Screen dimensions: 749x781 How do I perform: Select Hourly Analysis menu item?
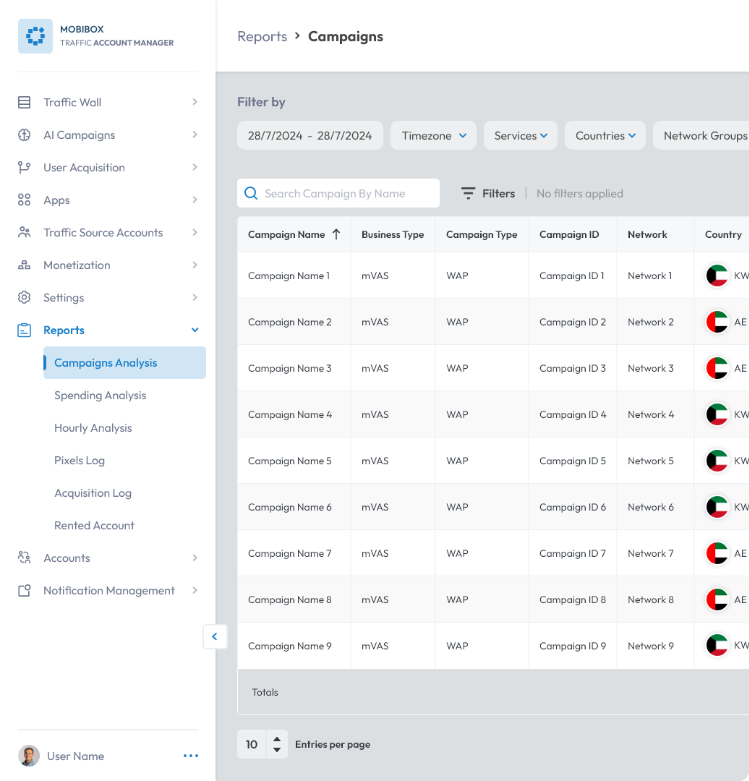click(x=93, y=428)
